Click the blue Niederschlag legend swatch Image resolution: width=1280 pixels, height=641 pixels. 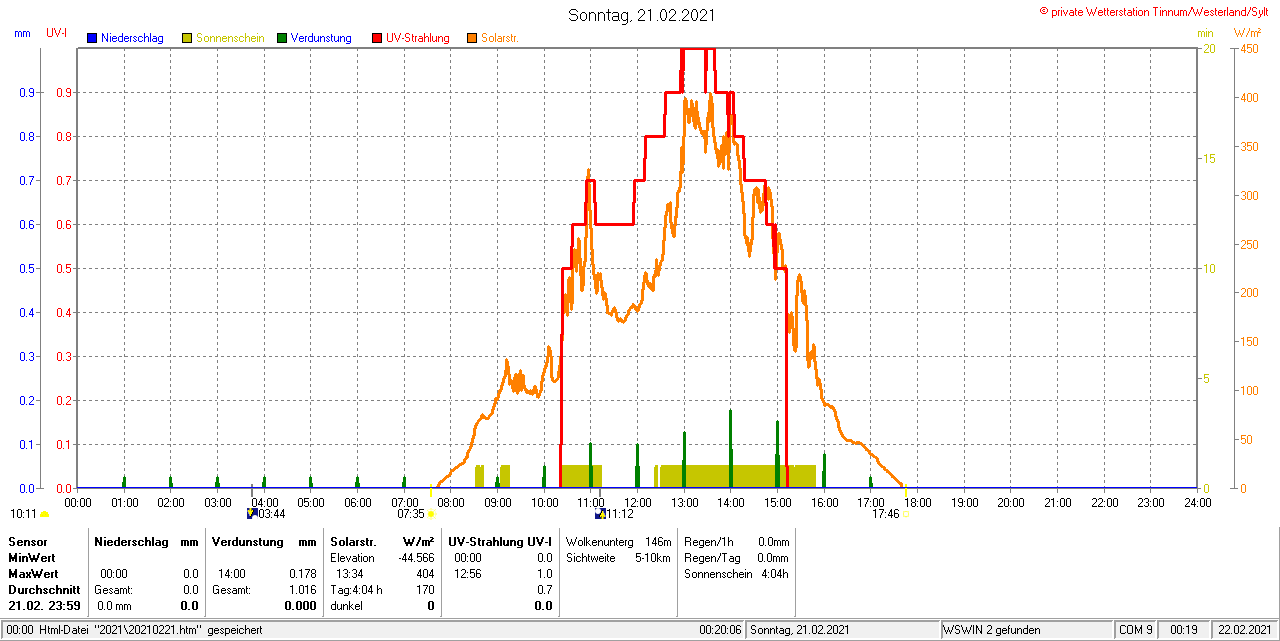[92, 38]
